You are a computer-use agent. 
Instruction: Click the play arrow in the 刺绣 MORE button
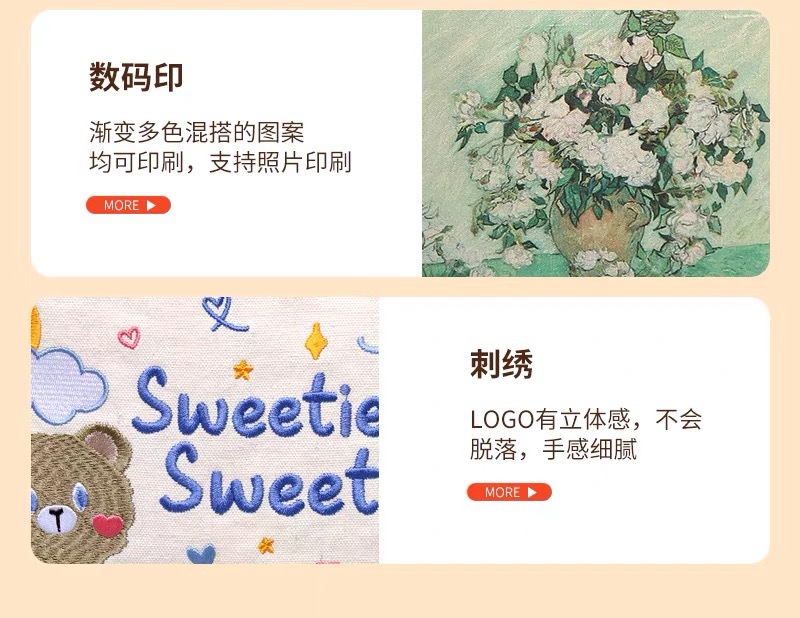point(532,492)
